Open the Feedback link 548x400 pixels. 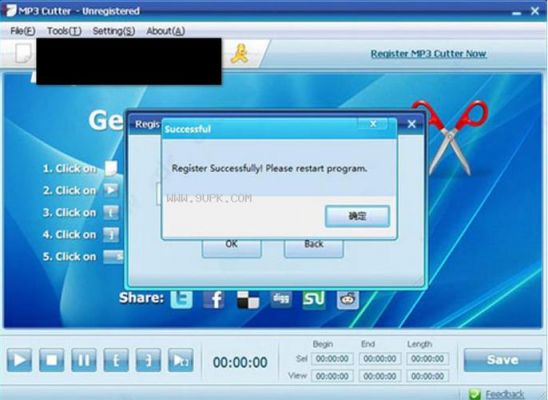click(x=505, y=395)
